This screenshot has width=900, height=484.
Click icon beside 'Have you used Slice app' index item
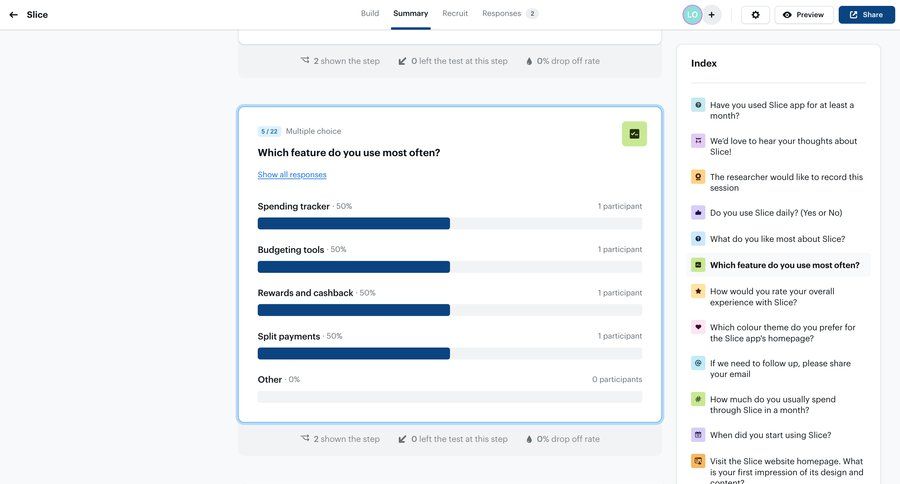698,105
